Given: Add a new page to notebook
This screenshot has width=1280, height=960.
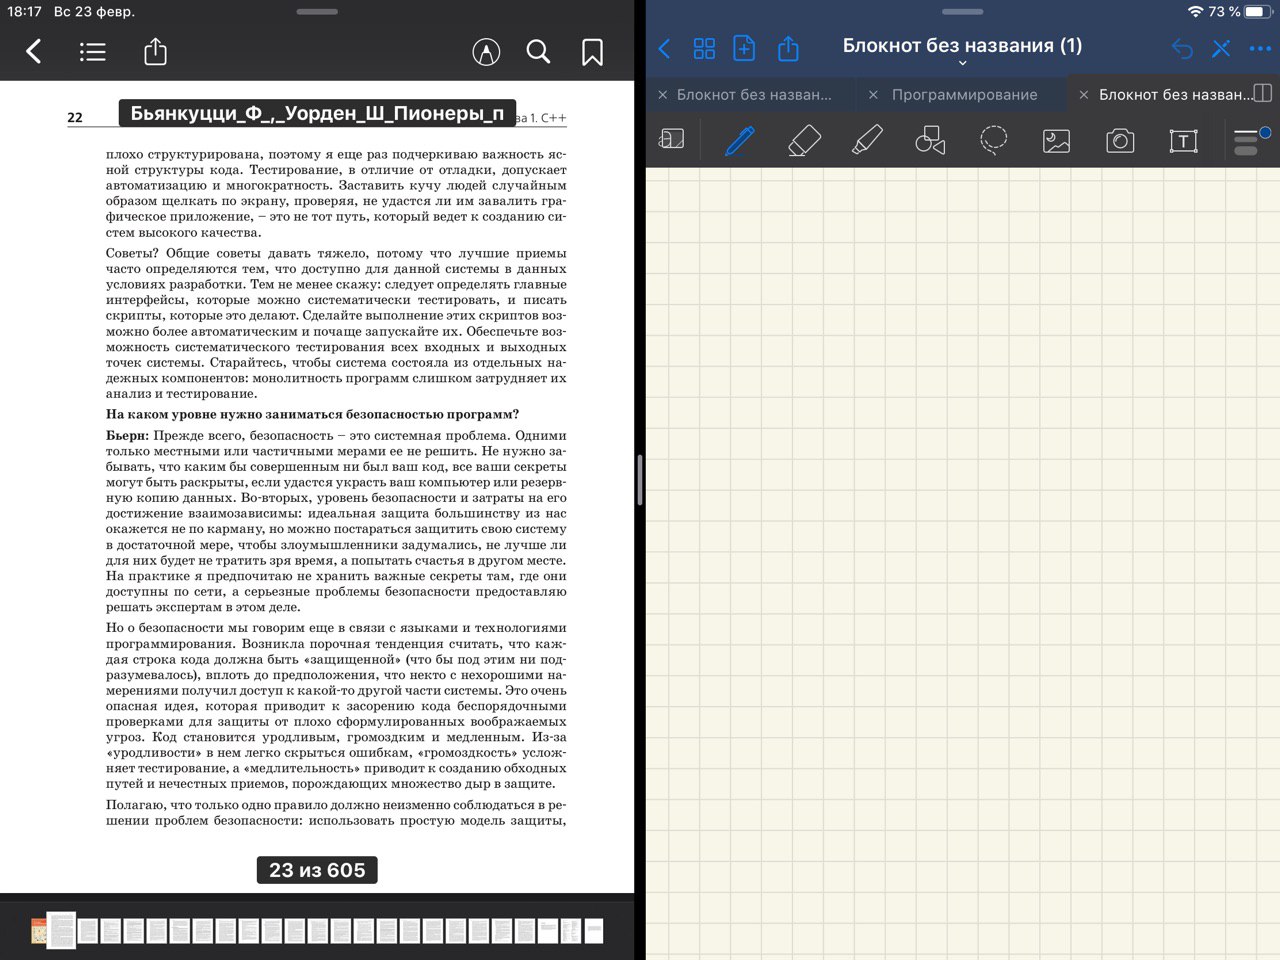Looking at the screenshot, I should pyautogui.click(x=744, y=48).
